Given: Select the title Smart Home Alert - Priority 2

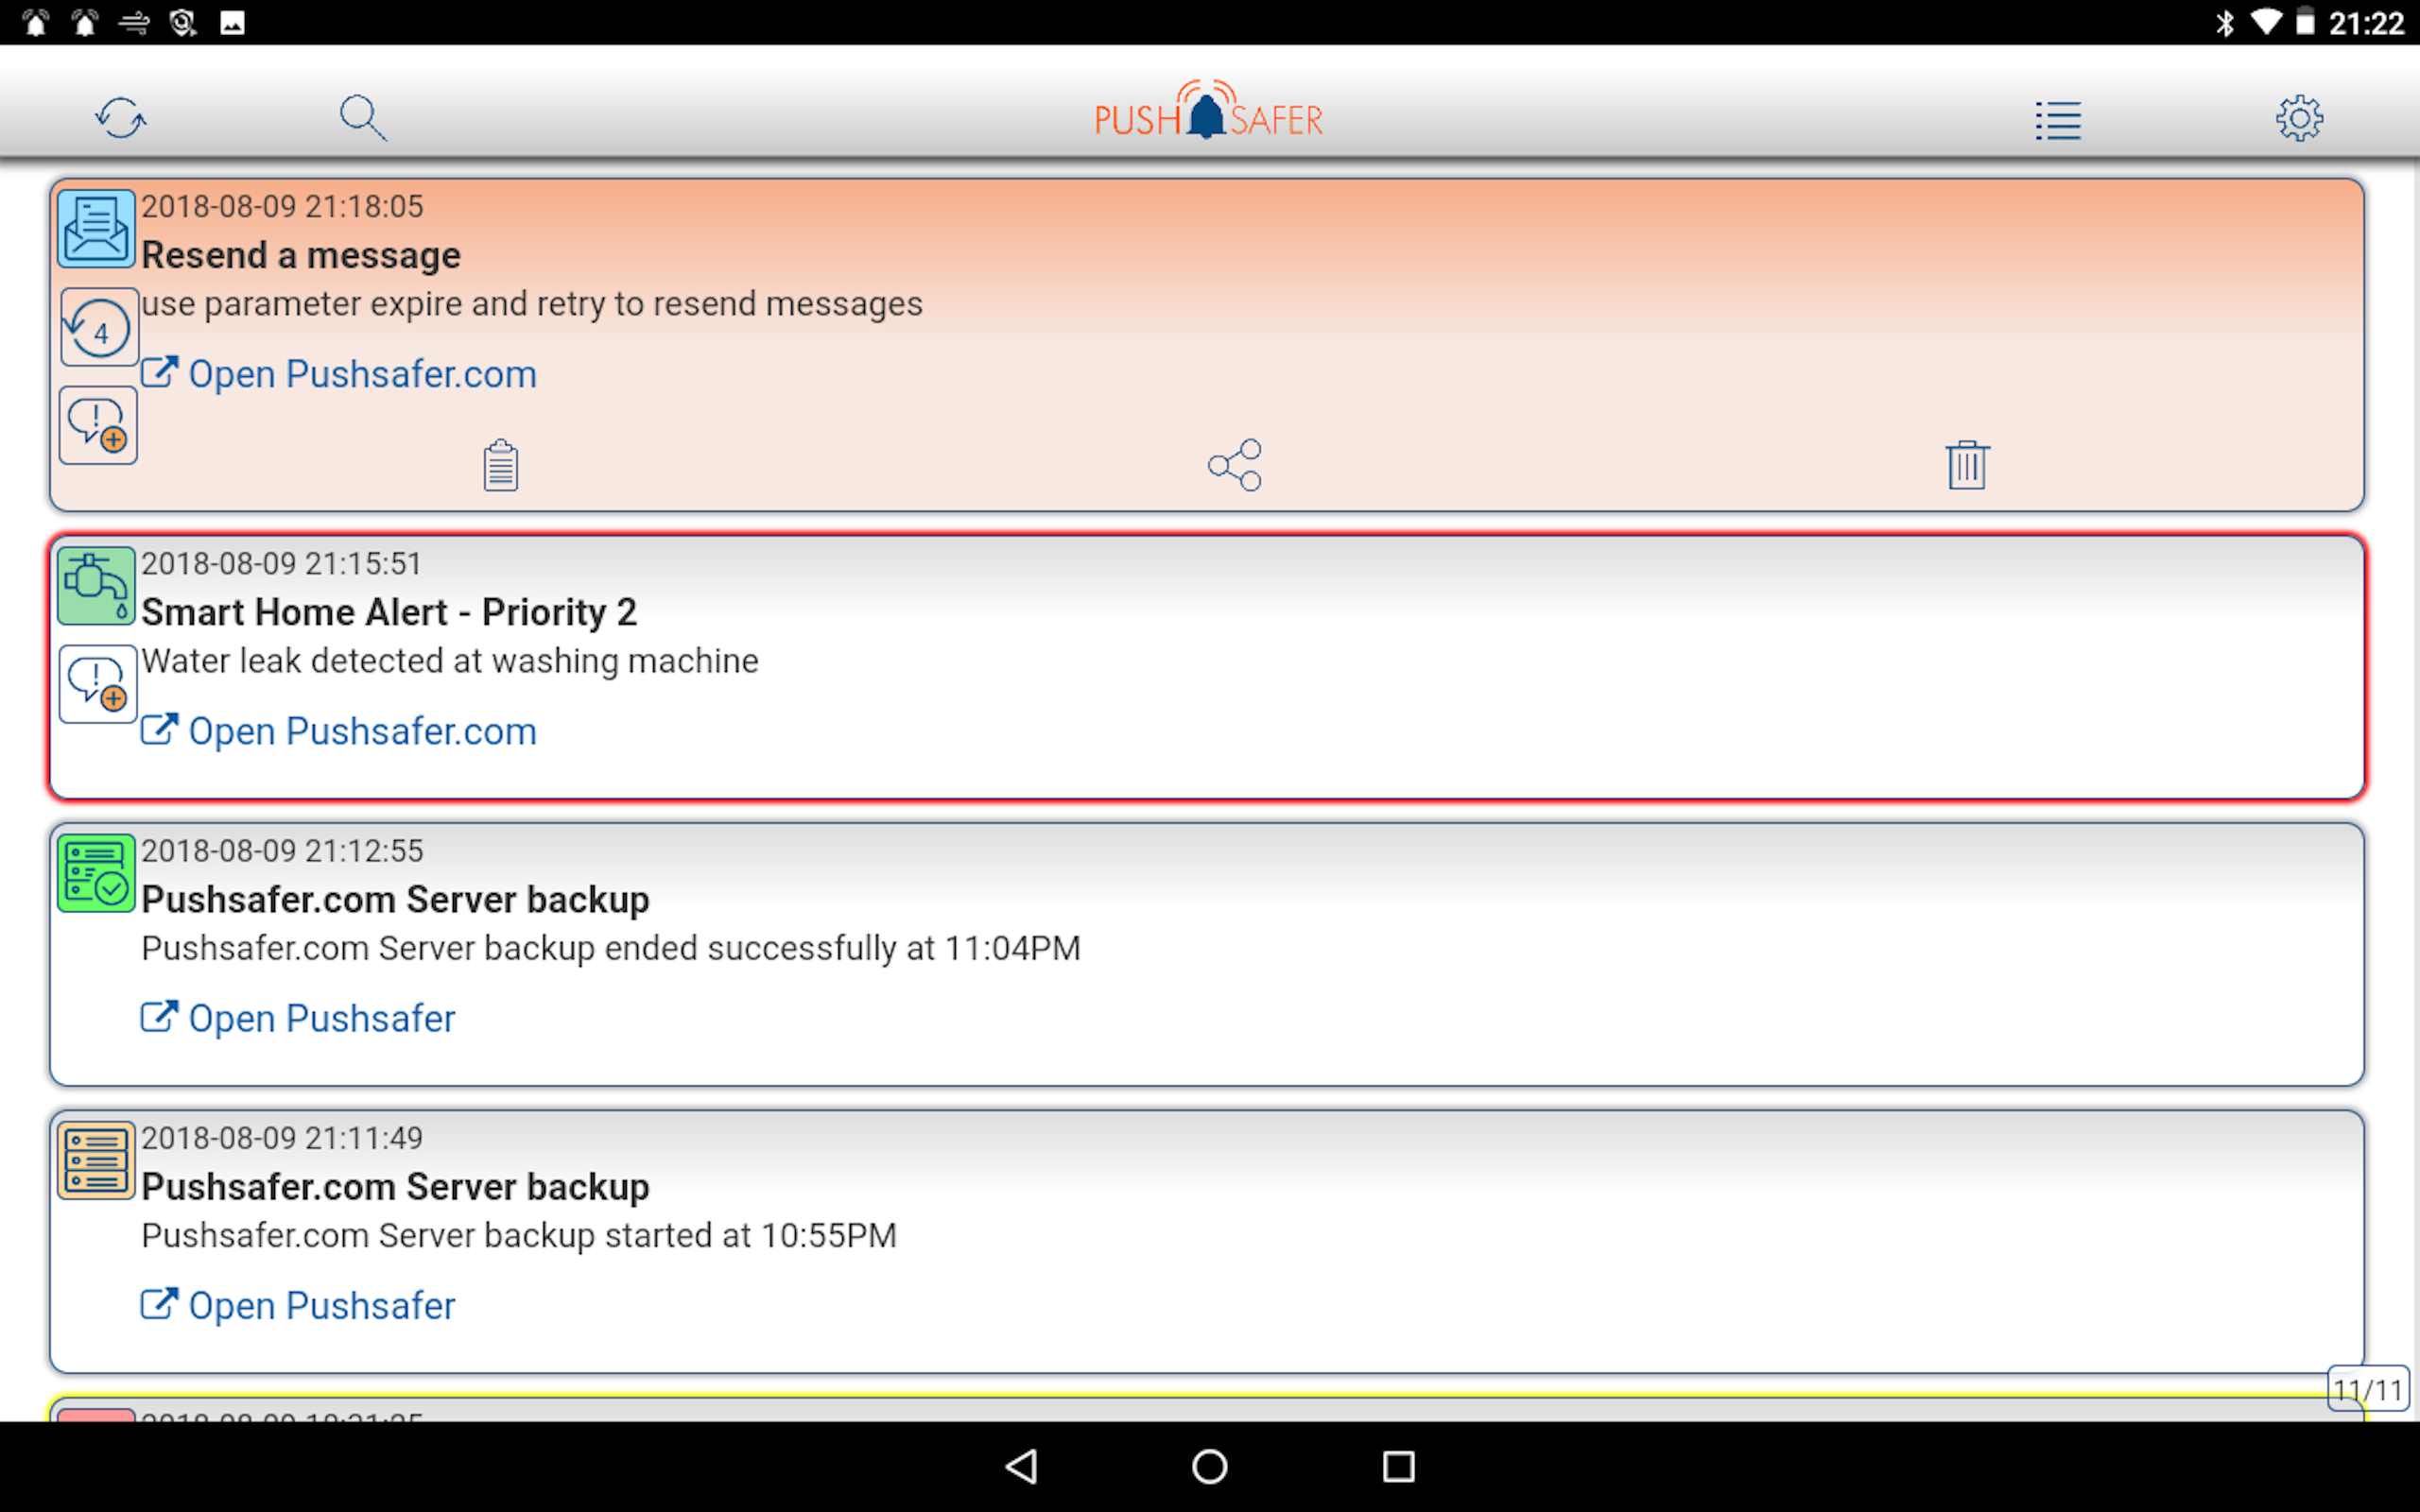Looking at the screenshot, I should pos(389,612).
